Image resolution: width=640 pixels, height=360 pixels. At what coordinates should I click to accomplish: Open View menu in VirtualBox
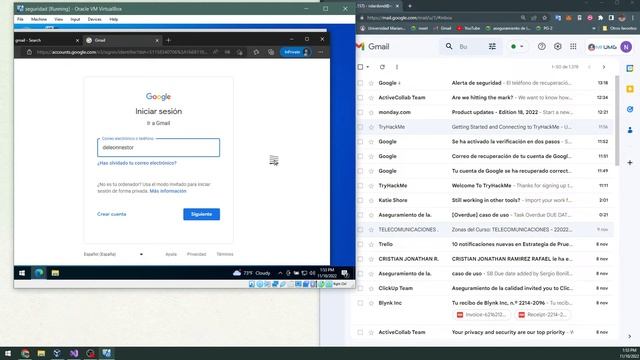pos(58,19)
